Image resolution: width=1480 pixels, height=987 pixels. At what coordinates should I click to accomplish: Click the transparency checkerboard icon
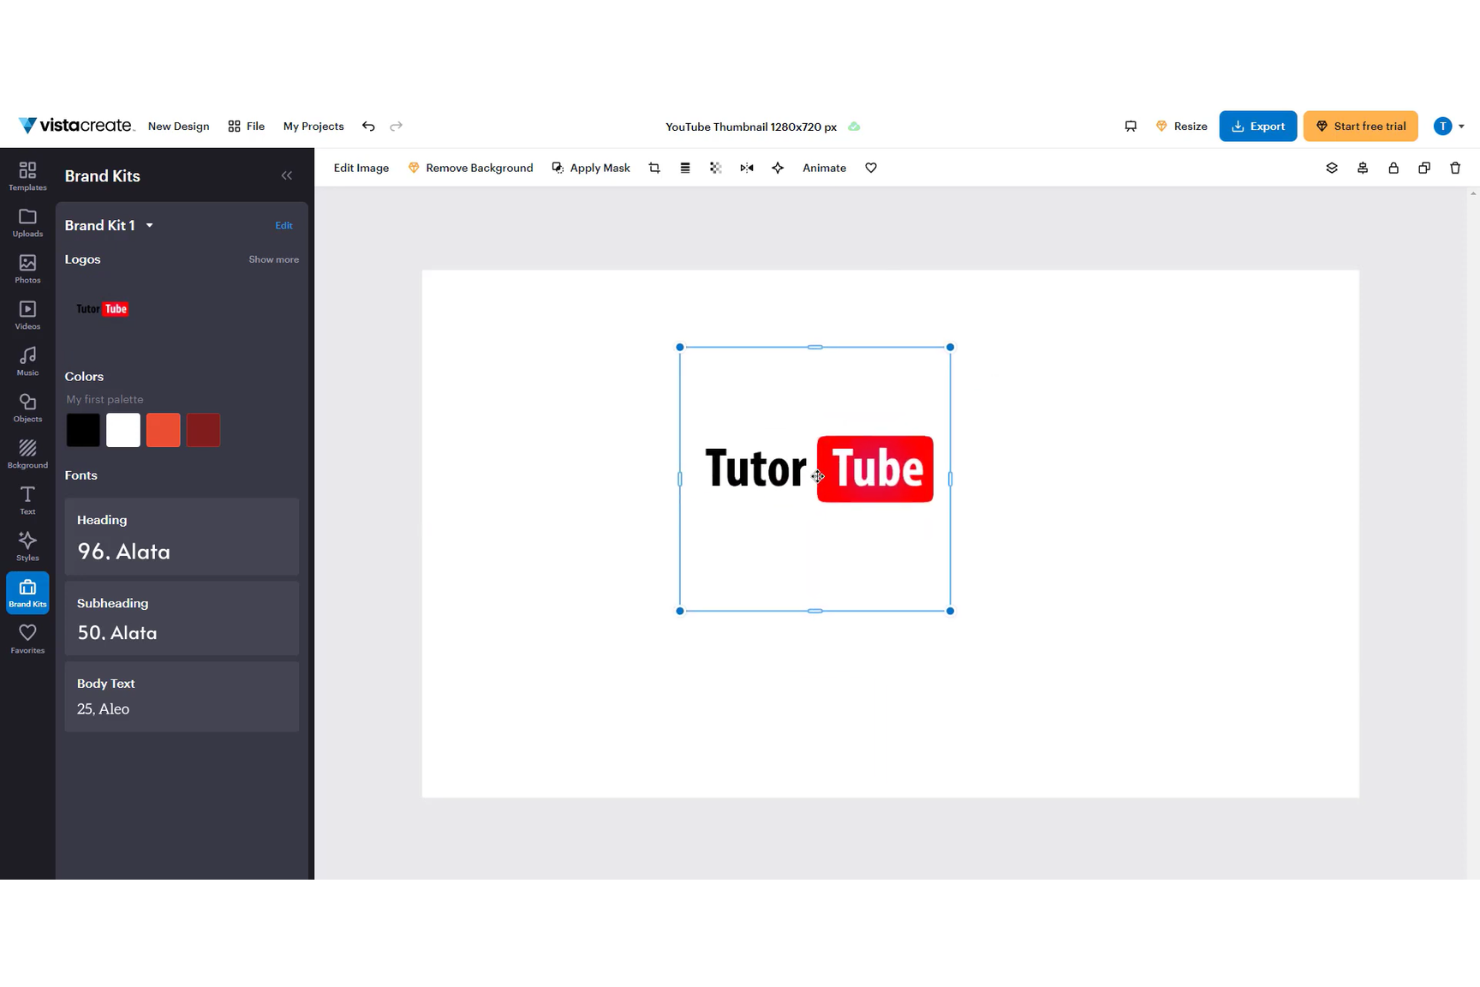click(716, 168)
